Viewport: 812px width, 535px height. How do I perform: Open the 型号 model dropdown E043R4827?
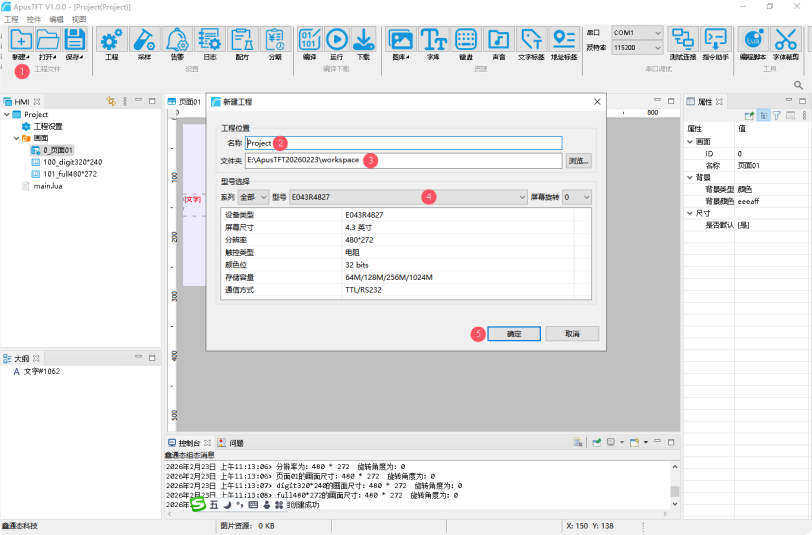[x=407, y=197]
